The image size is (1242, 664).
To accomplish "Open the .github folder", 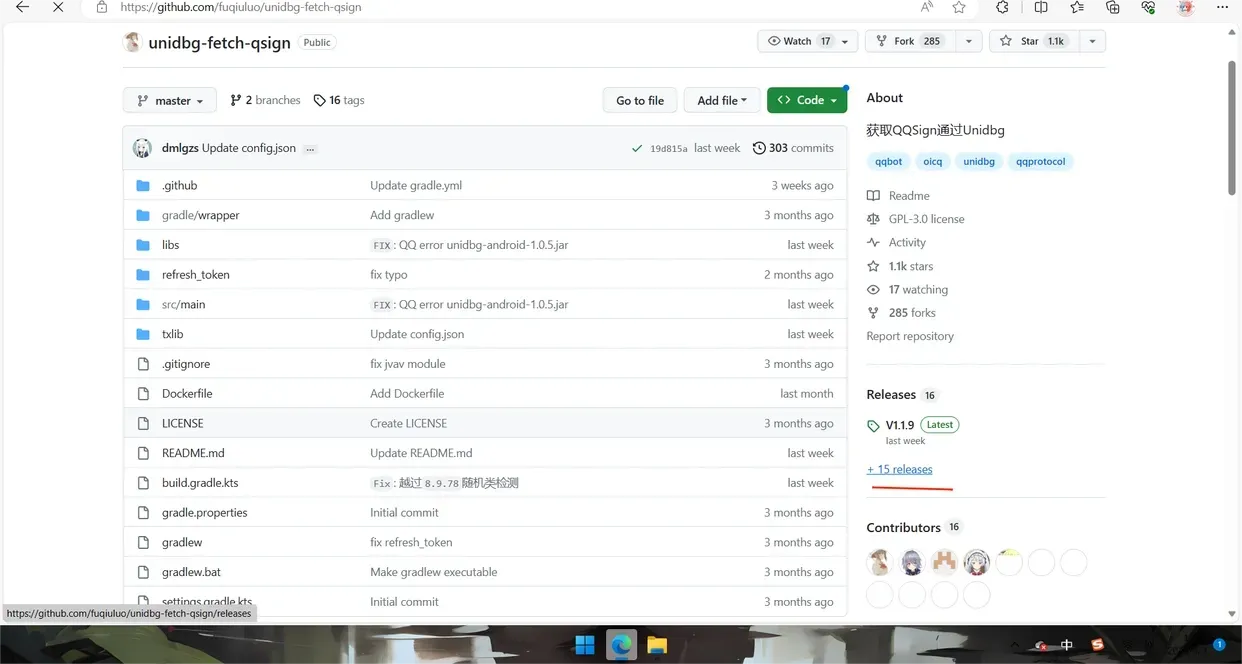I will (x=179, y=185).
